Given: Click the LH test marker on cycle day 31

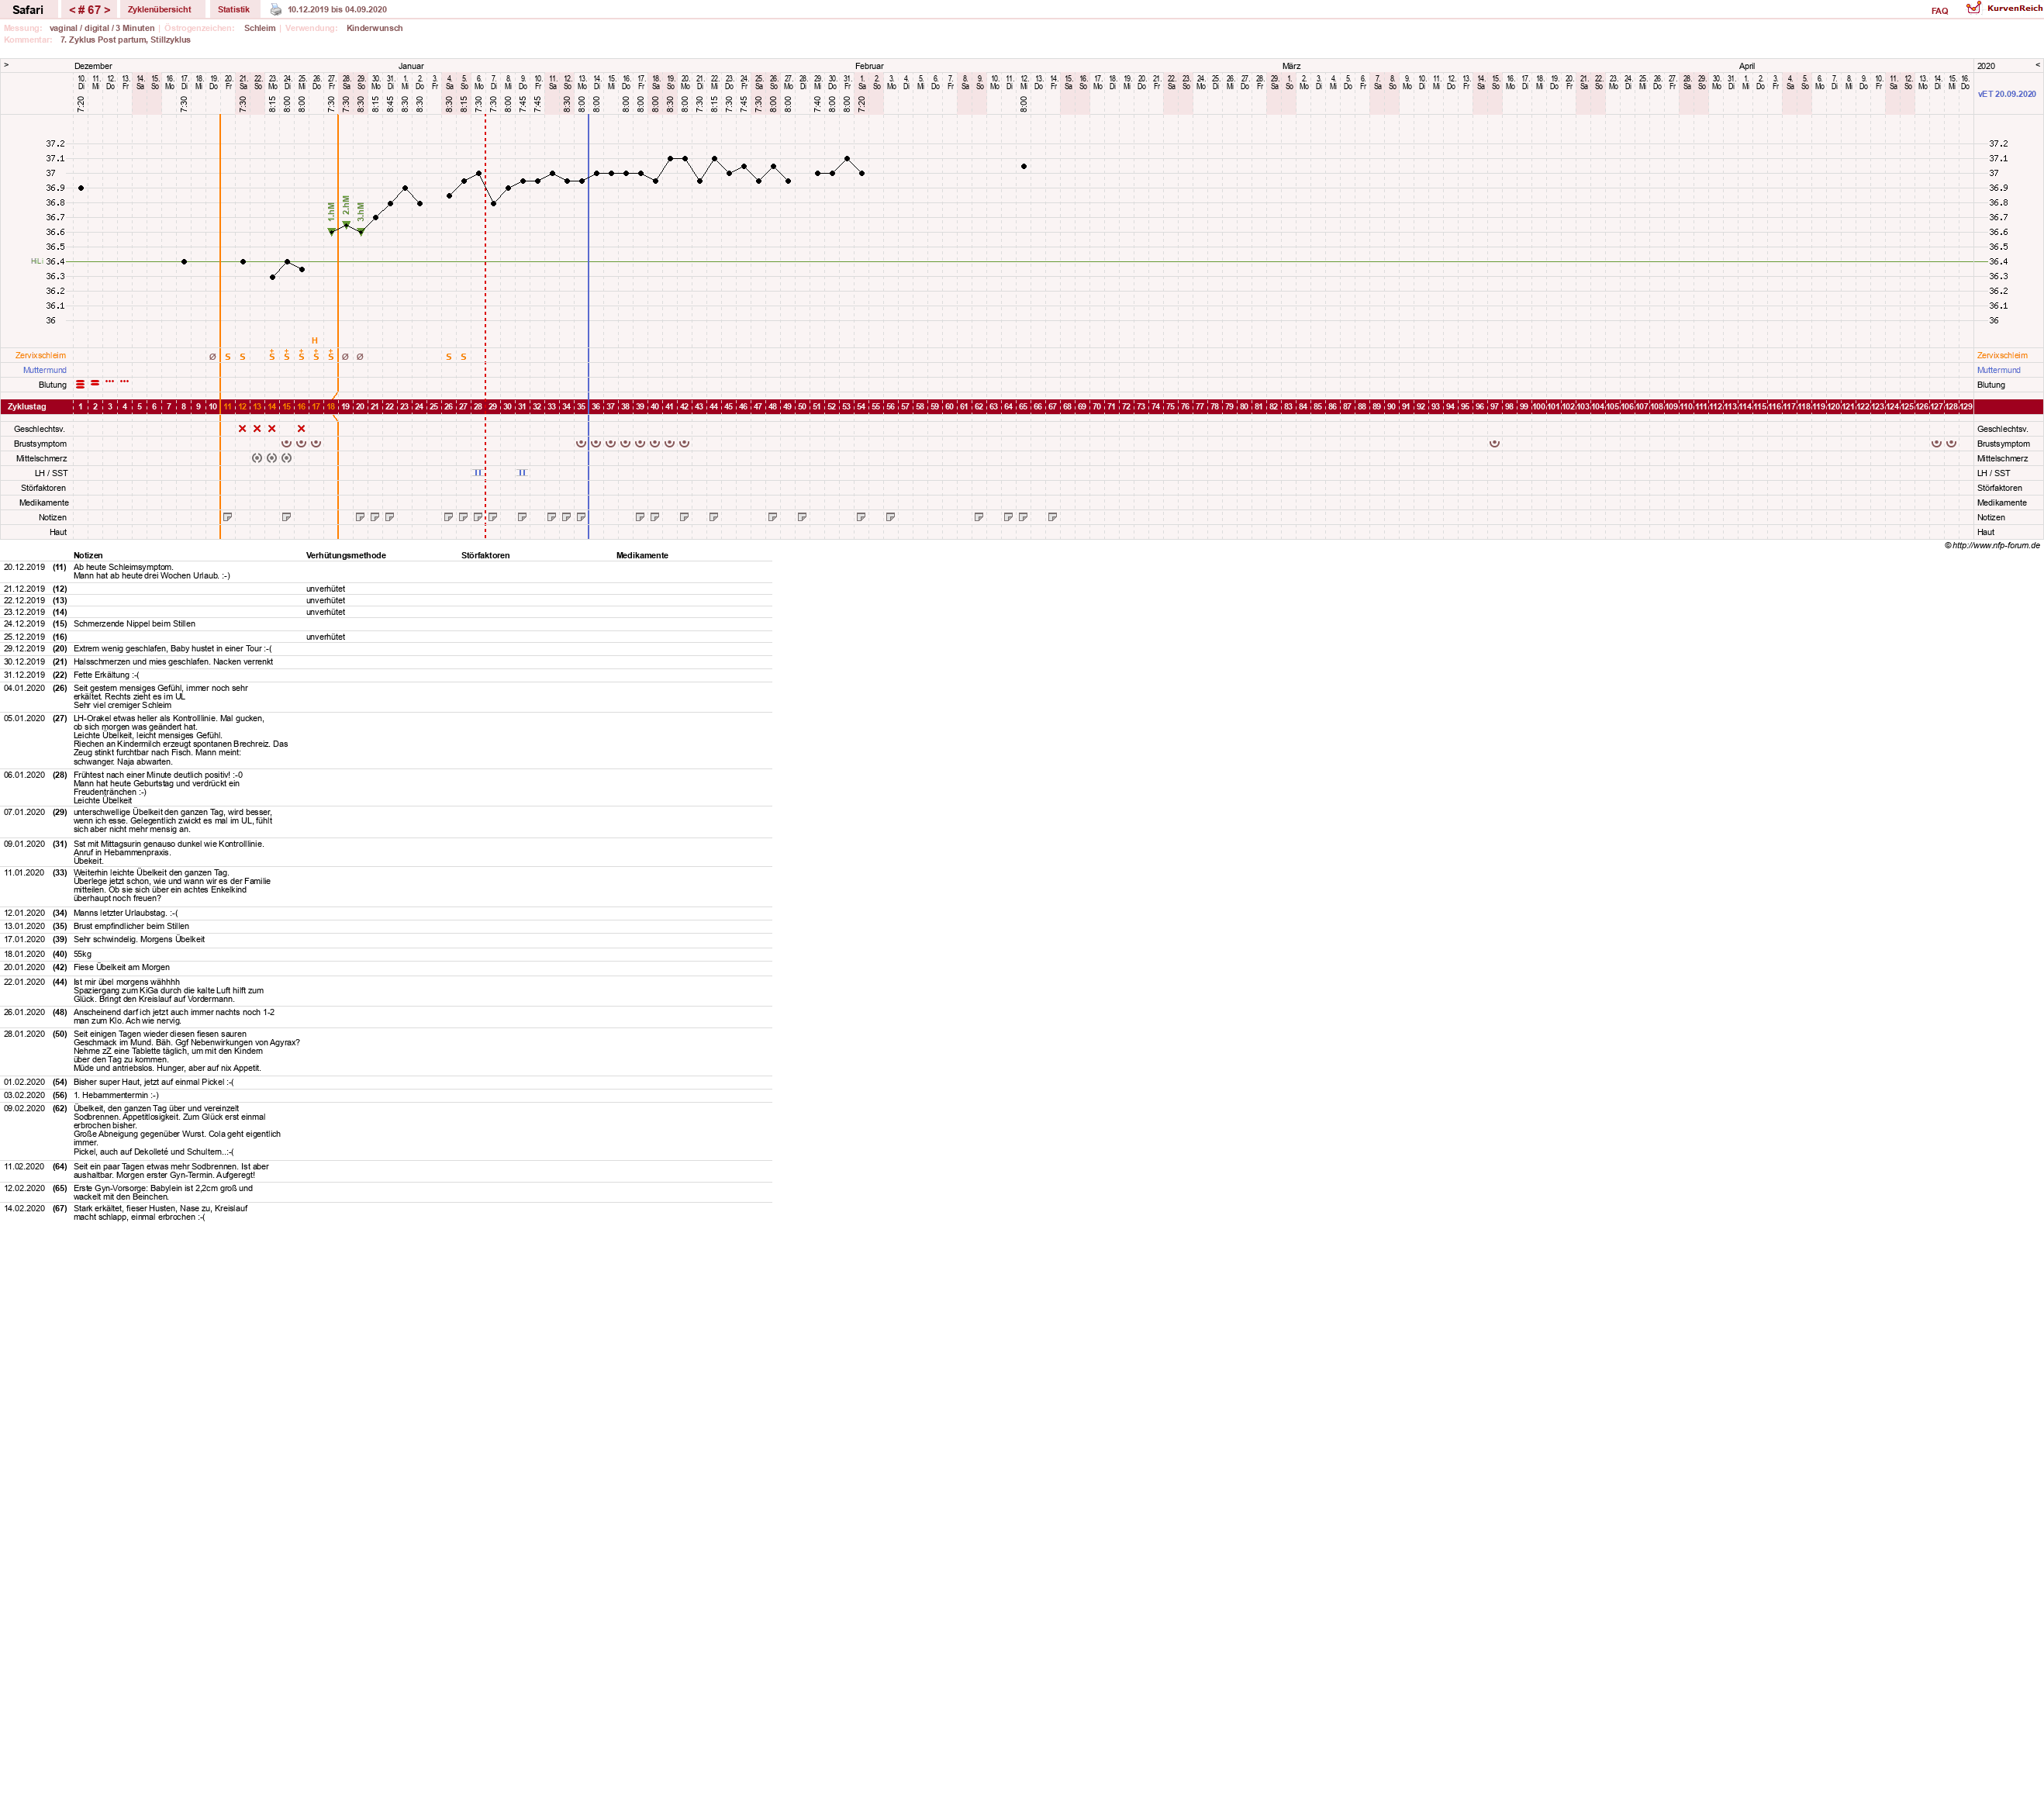Looking at the screenshot, I should coord(522,473).
